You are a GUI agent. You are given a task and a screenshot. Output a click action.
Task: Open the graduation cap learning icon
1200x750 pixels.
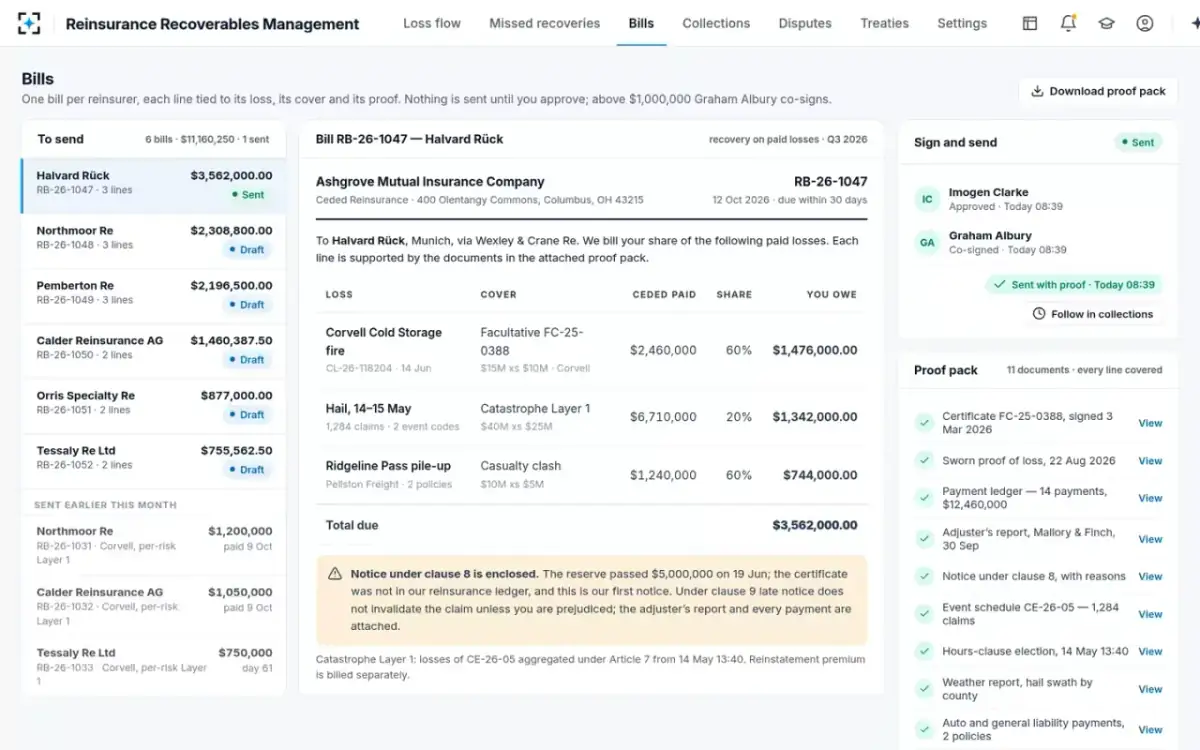(x=1107, y=23)
